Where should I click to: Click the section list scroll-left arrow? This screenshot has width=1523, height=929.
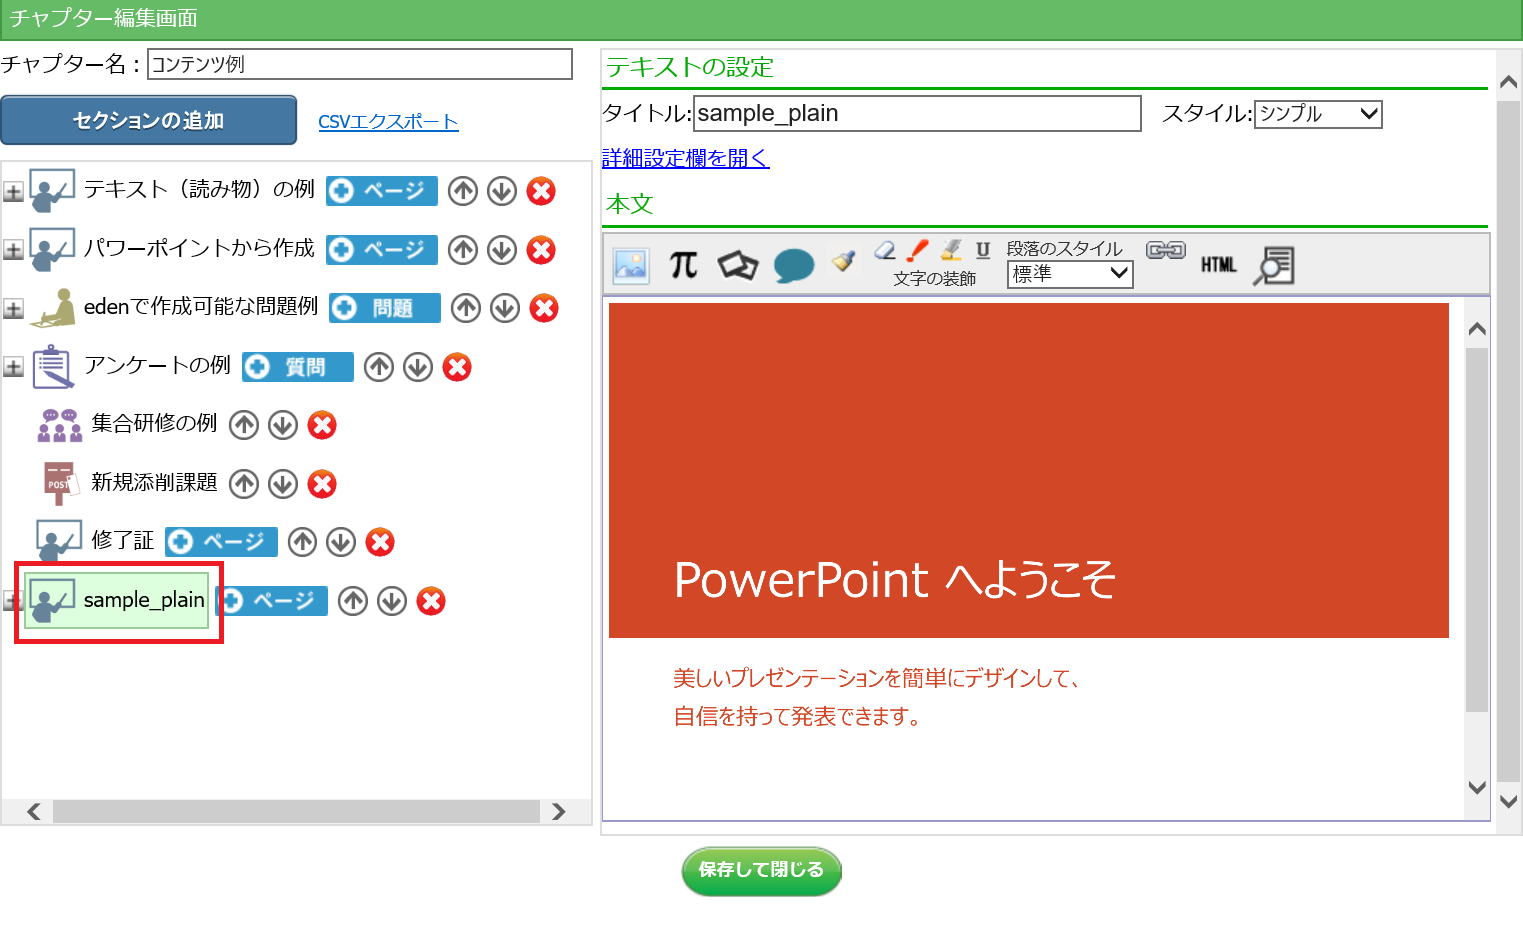click(33, 811)
